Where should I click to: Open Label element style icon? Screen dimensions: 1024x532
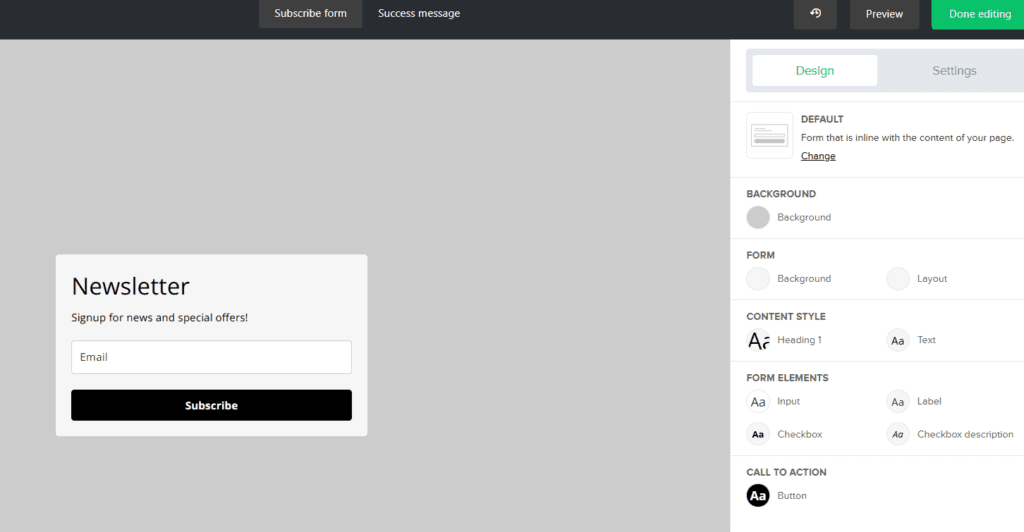click(898, 402)
